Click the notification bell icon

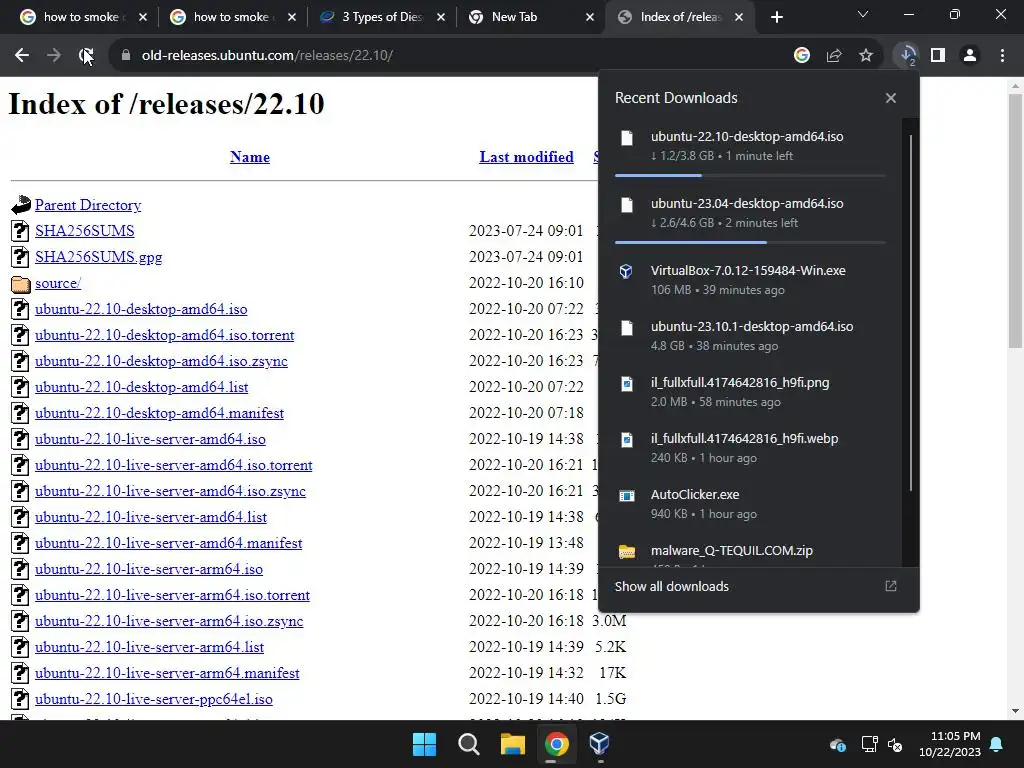click(997, 744)
